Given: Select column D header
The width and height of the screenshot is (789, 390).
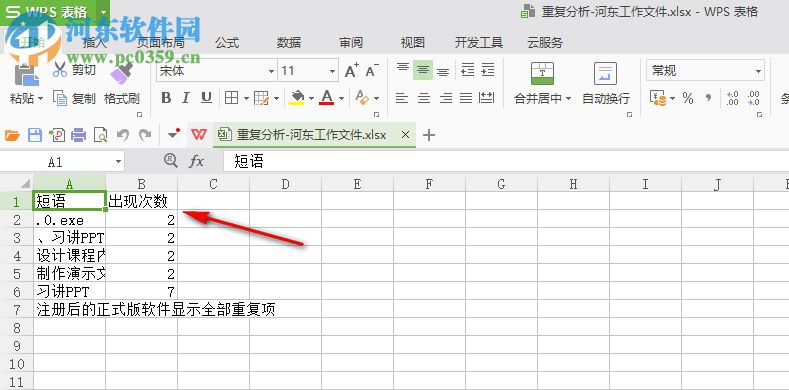Looking at the screenshot, I should [x=285, y=184].
